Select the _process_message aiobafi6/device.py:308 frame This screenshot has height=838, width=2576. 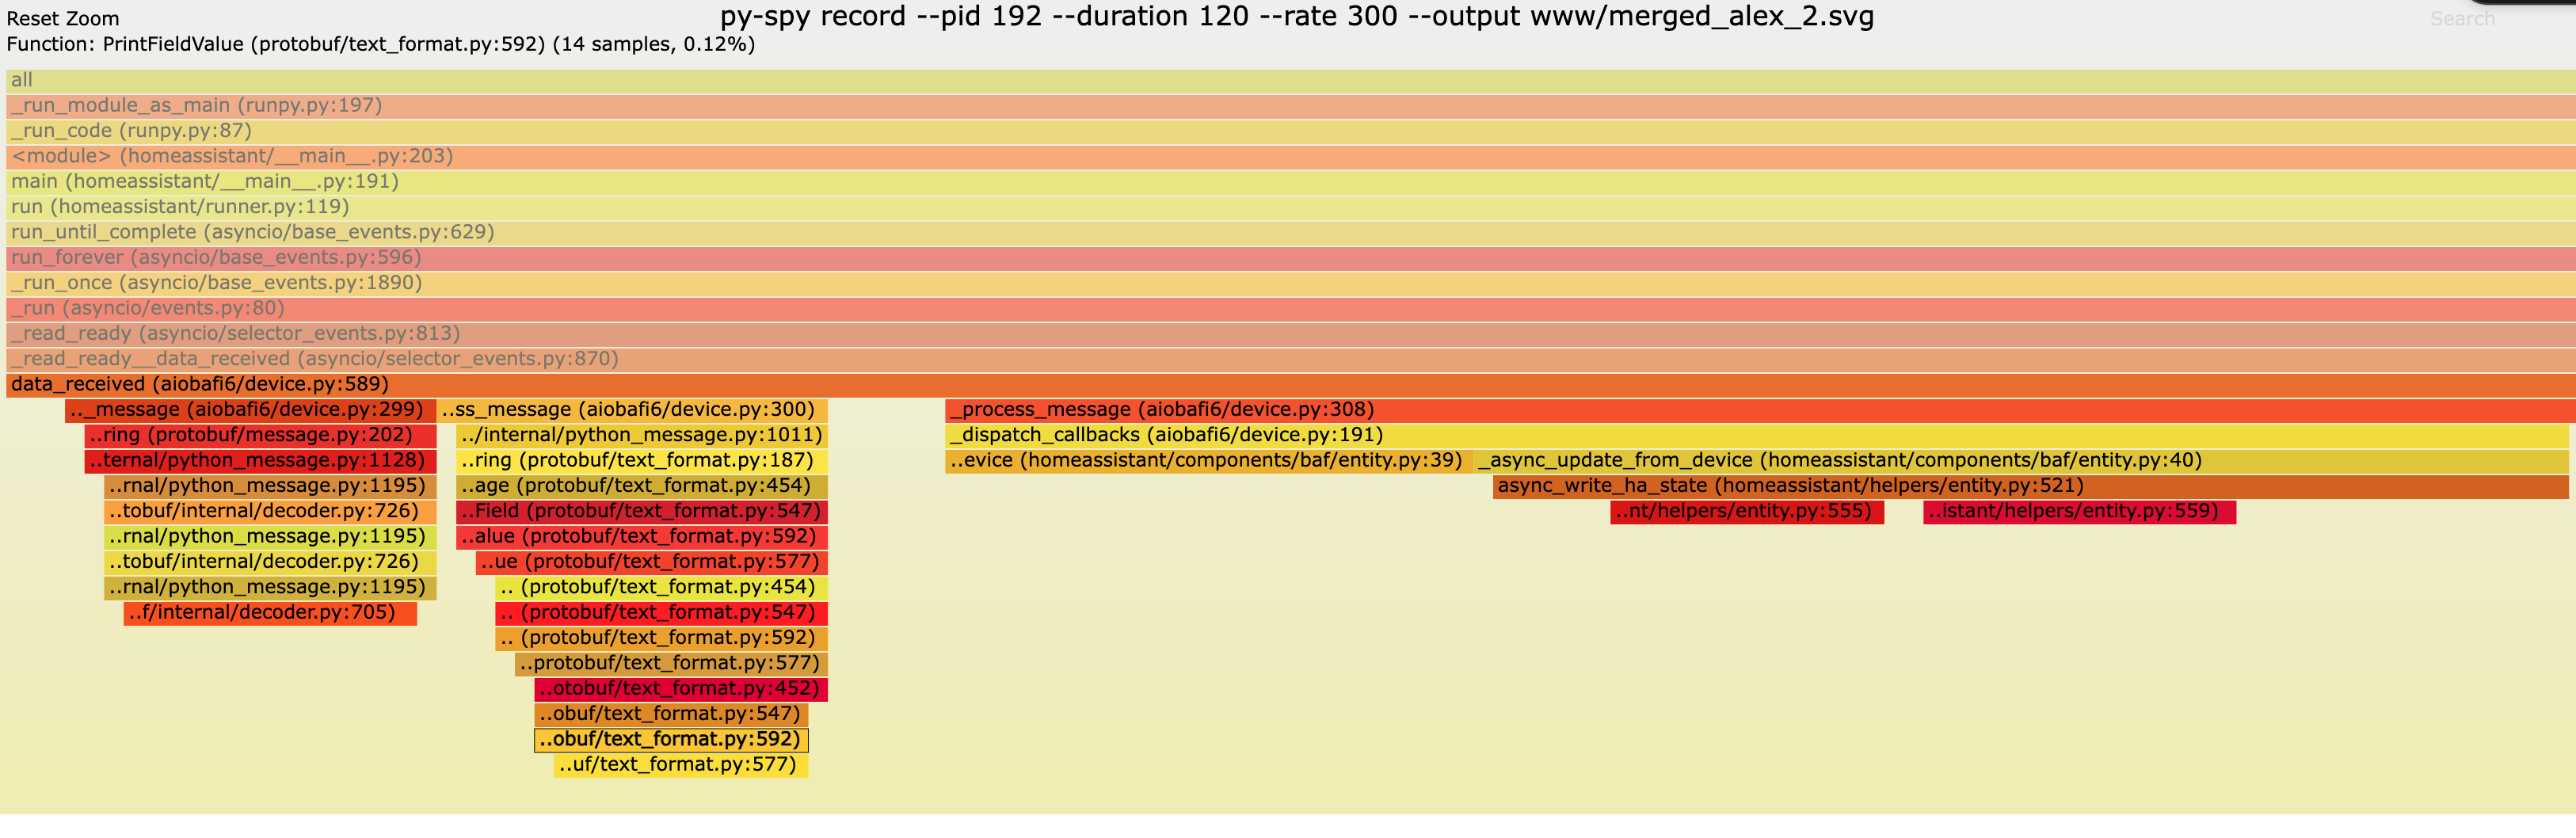coord(1160,410)
